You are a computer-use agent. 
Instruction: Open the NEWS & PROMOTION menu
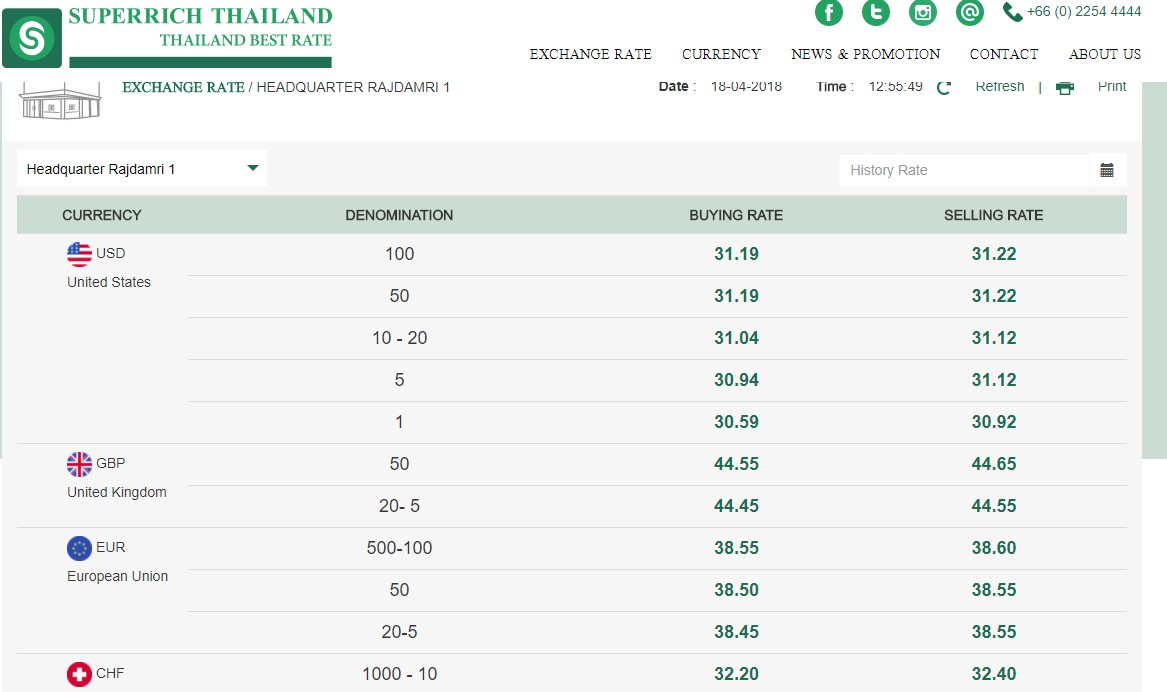(866, 54)
